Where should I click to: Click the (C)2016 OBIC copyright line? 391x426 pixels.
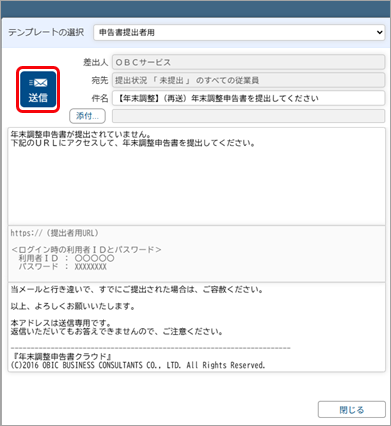pos(138,365)
